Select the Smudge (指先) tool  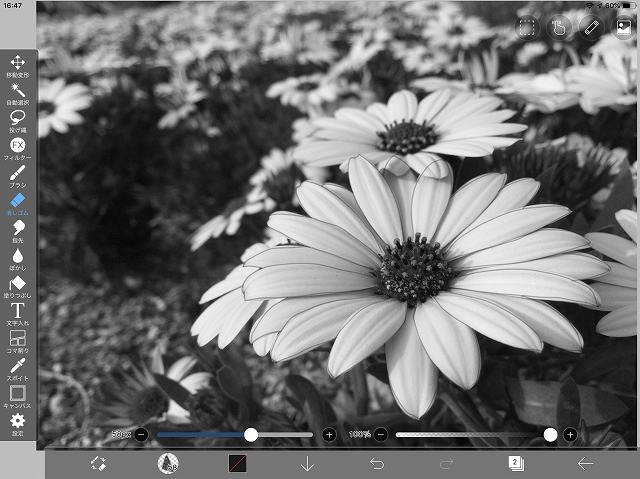pos(18,231)
